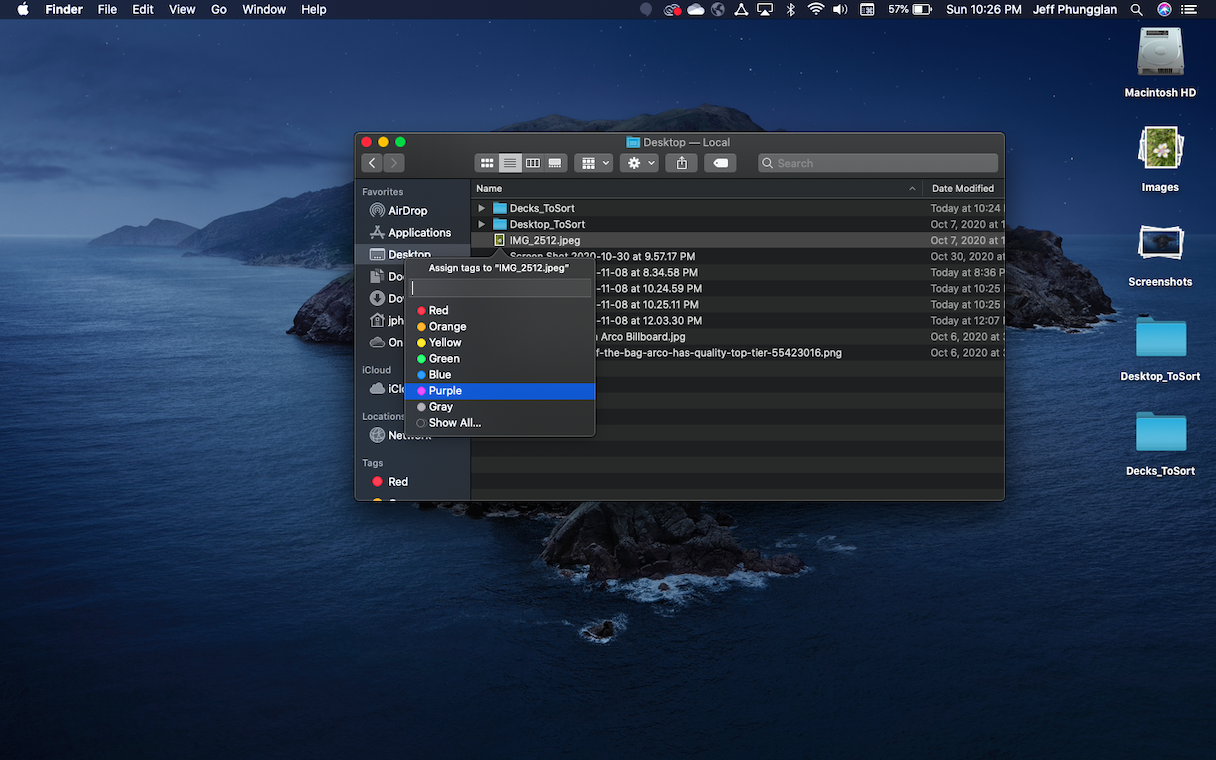Screen dimensions: 1216x760
Task: Open the Go menu in the menu bar
Action: pos(218,9)
